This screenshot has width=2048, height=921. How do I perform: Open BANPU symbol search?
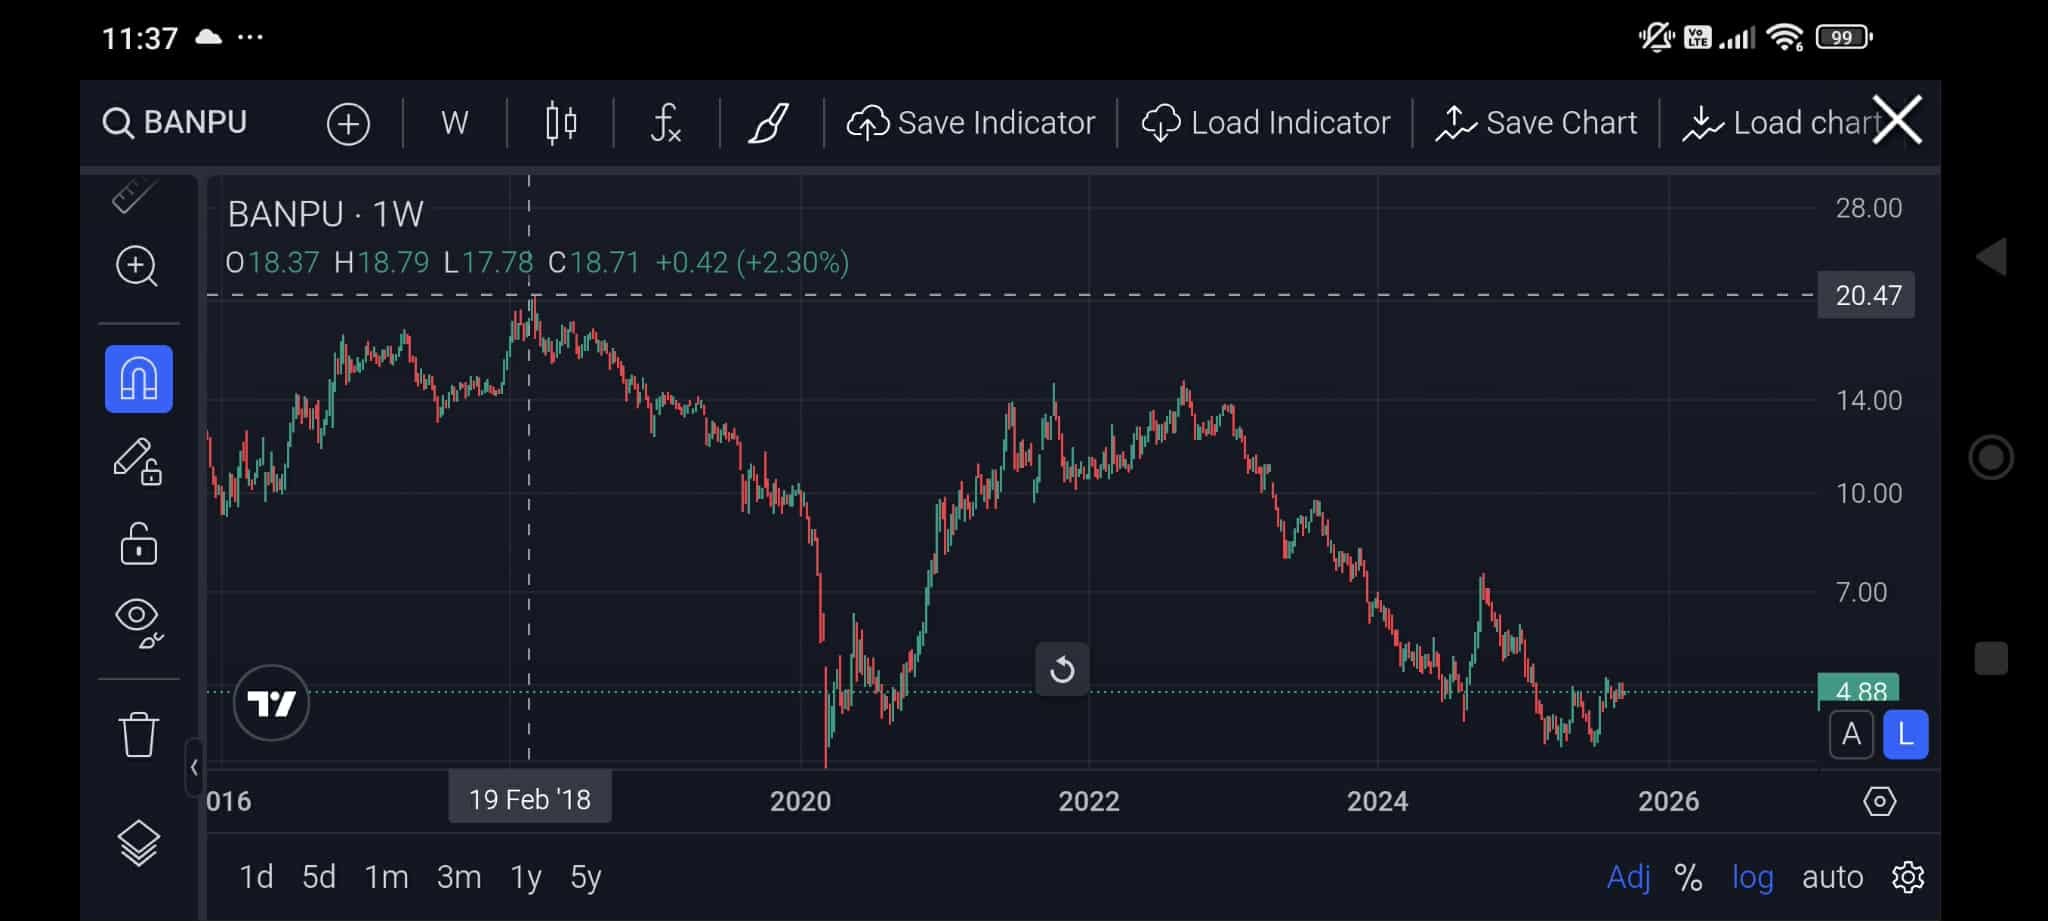(x=175, y=123)
